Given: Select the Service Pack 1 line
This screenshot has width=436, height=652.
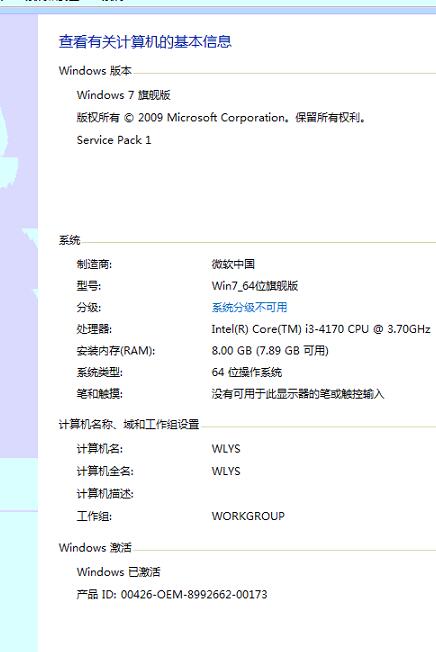Looking at the screenshot, I should [x=114, y=140].
